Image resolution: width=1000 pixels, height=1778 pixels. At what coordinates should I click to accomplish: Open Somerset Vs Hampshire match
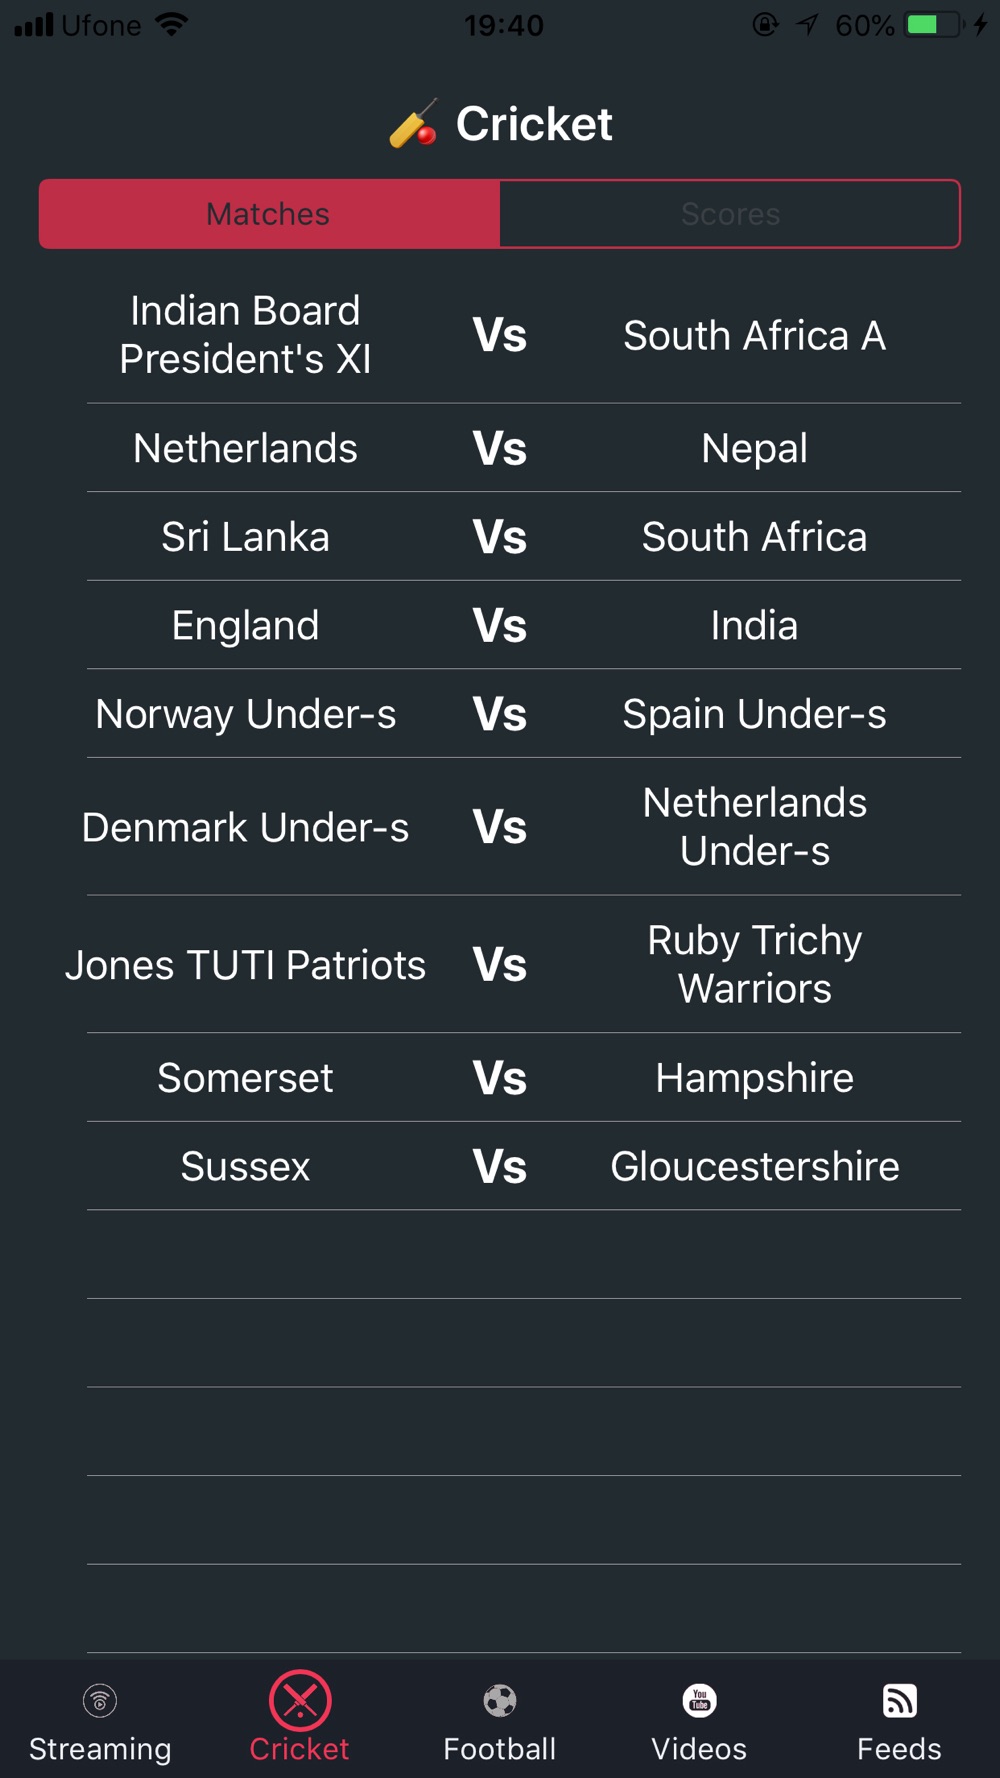point(500,1078)
